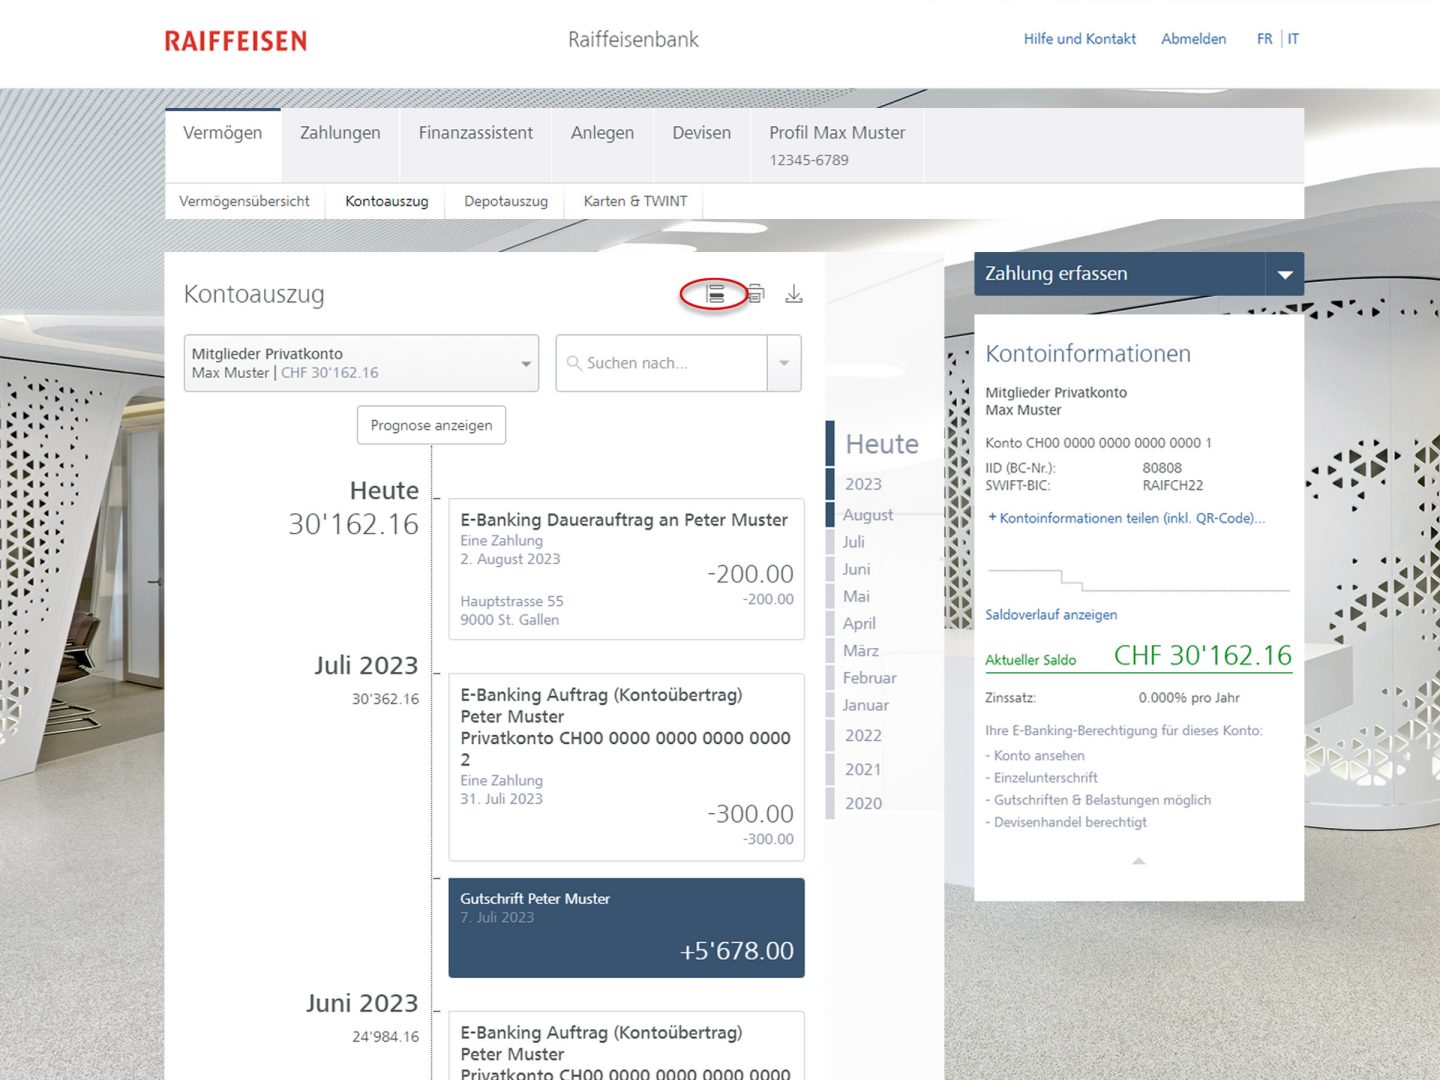
Task: Open the Zahlungen main tab
Action: (x=340, y=133)
